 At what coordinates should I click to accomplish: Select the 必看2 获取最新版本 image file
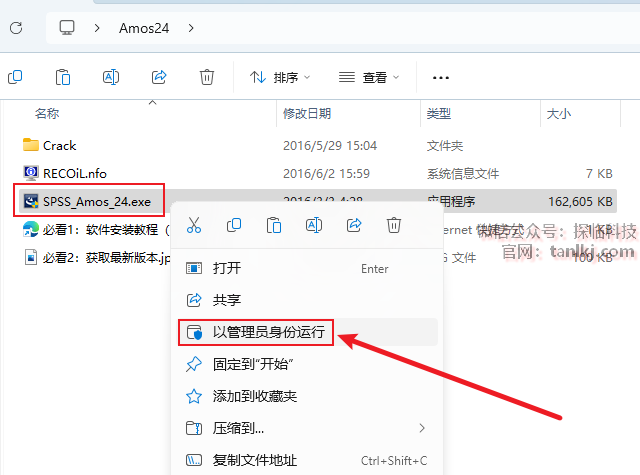(107, 258)
